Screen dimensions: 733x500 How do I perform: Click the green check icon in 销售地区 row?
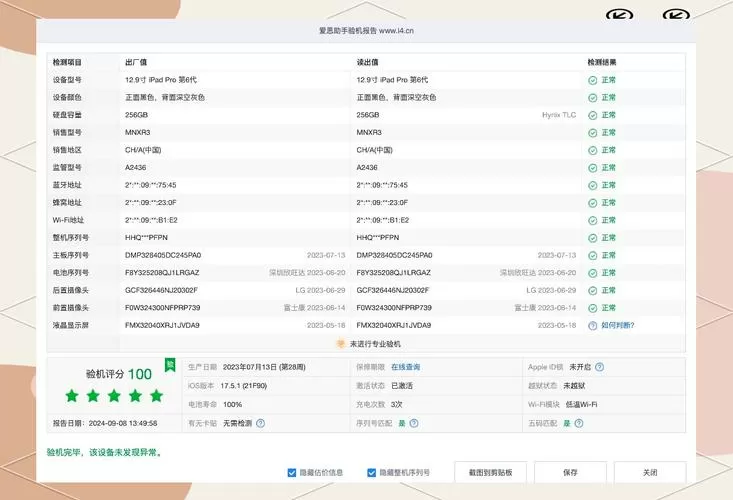click(592, 150)
